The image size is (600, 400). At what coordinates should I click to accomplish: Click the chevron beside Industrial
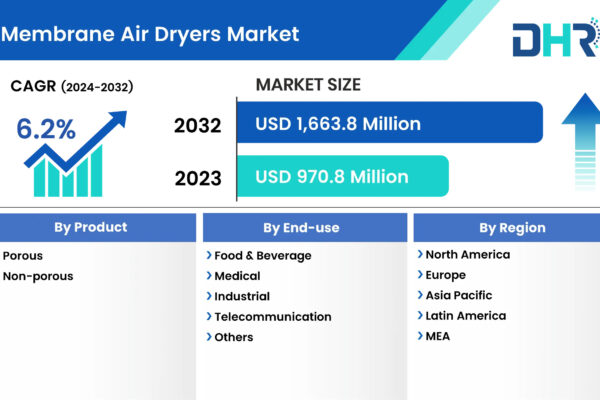coord(209,296)
